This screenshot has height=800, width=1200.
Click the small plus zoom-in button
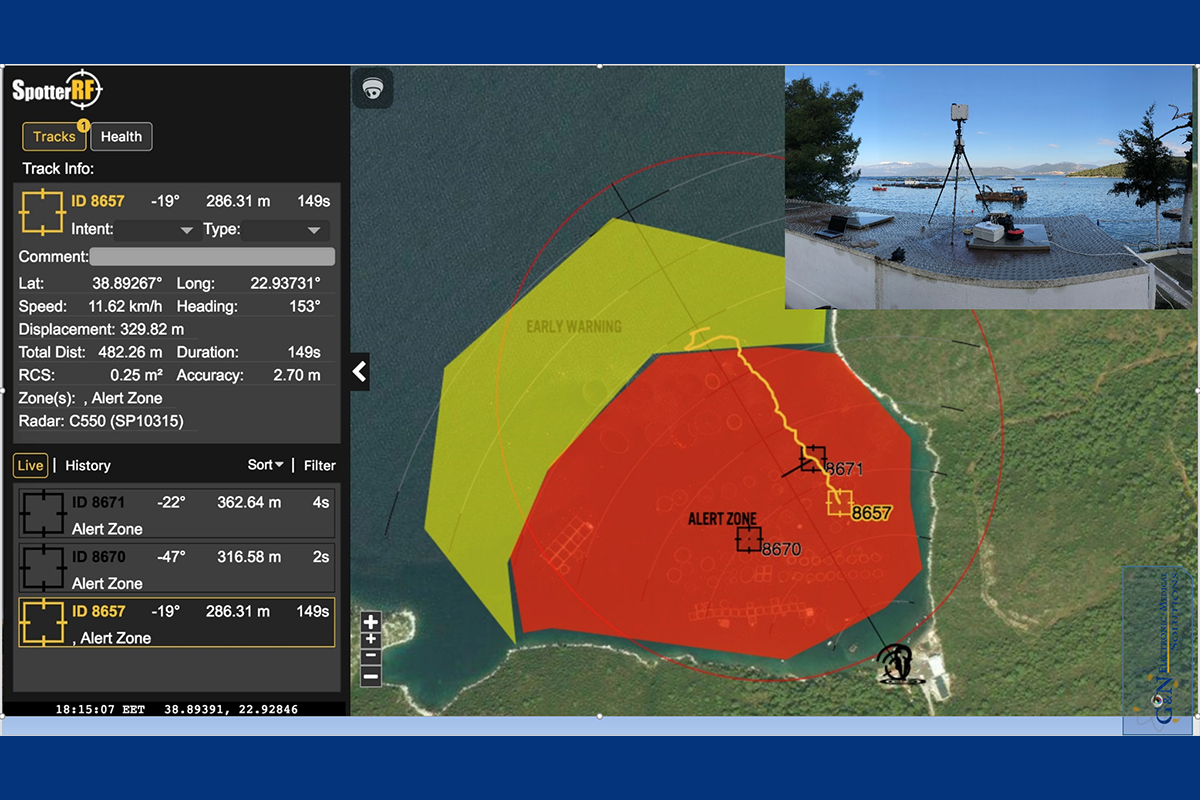tap(371, 639)
